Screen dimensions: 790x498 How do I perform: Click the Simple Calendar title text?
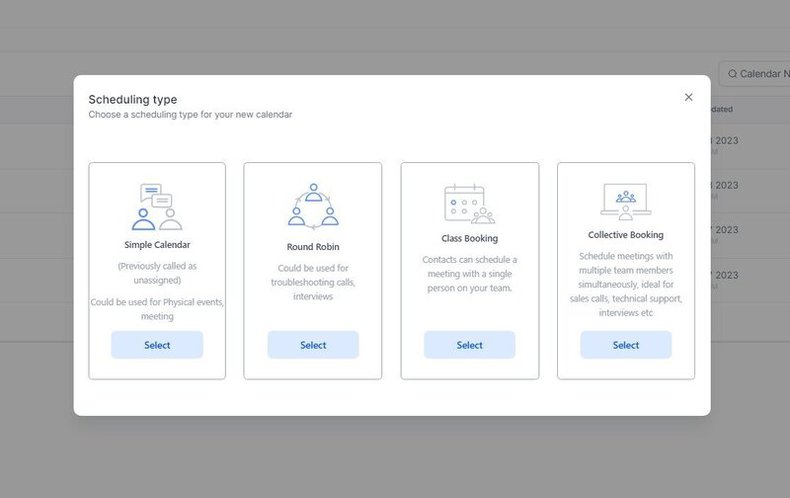157,245
